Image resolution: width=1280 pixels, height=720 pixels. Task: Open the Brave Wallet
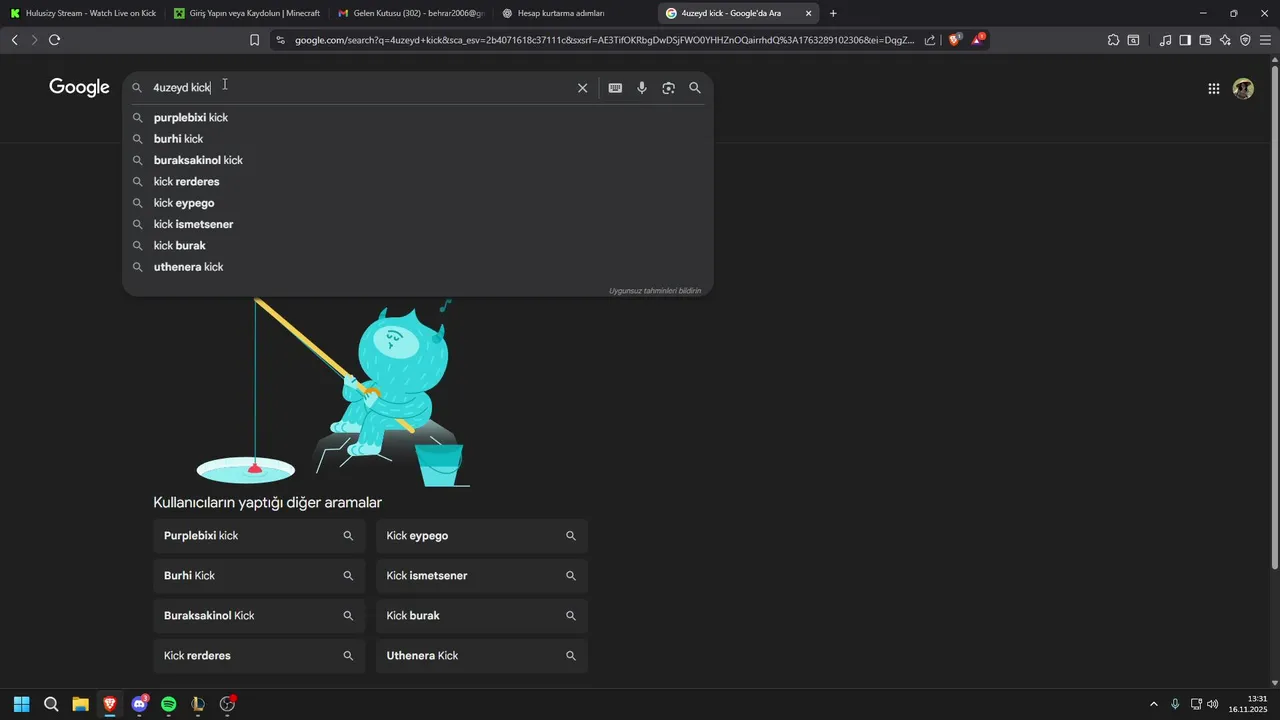tap(1205, 40)
